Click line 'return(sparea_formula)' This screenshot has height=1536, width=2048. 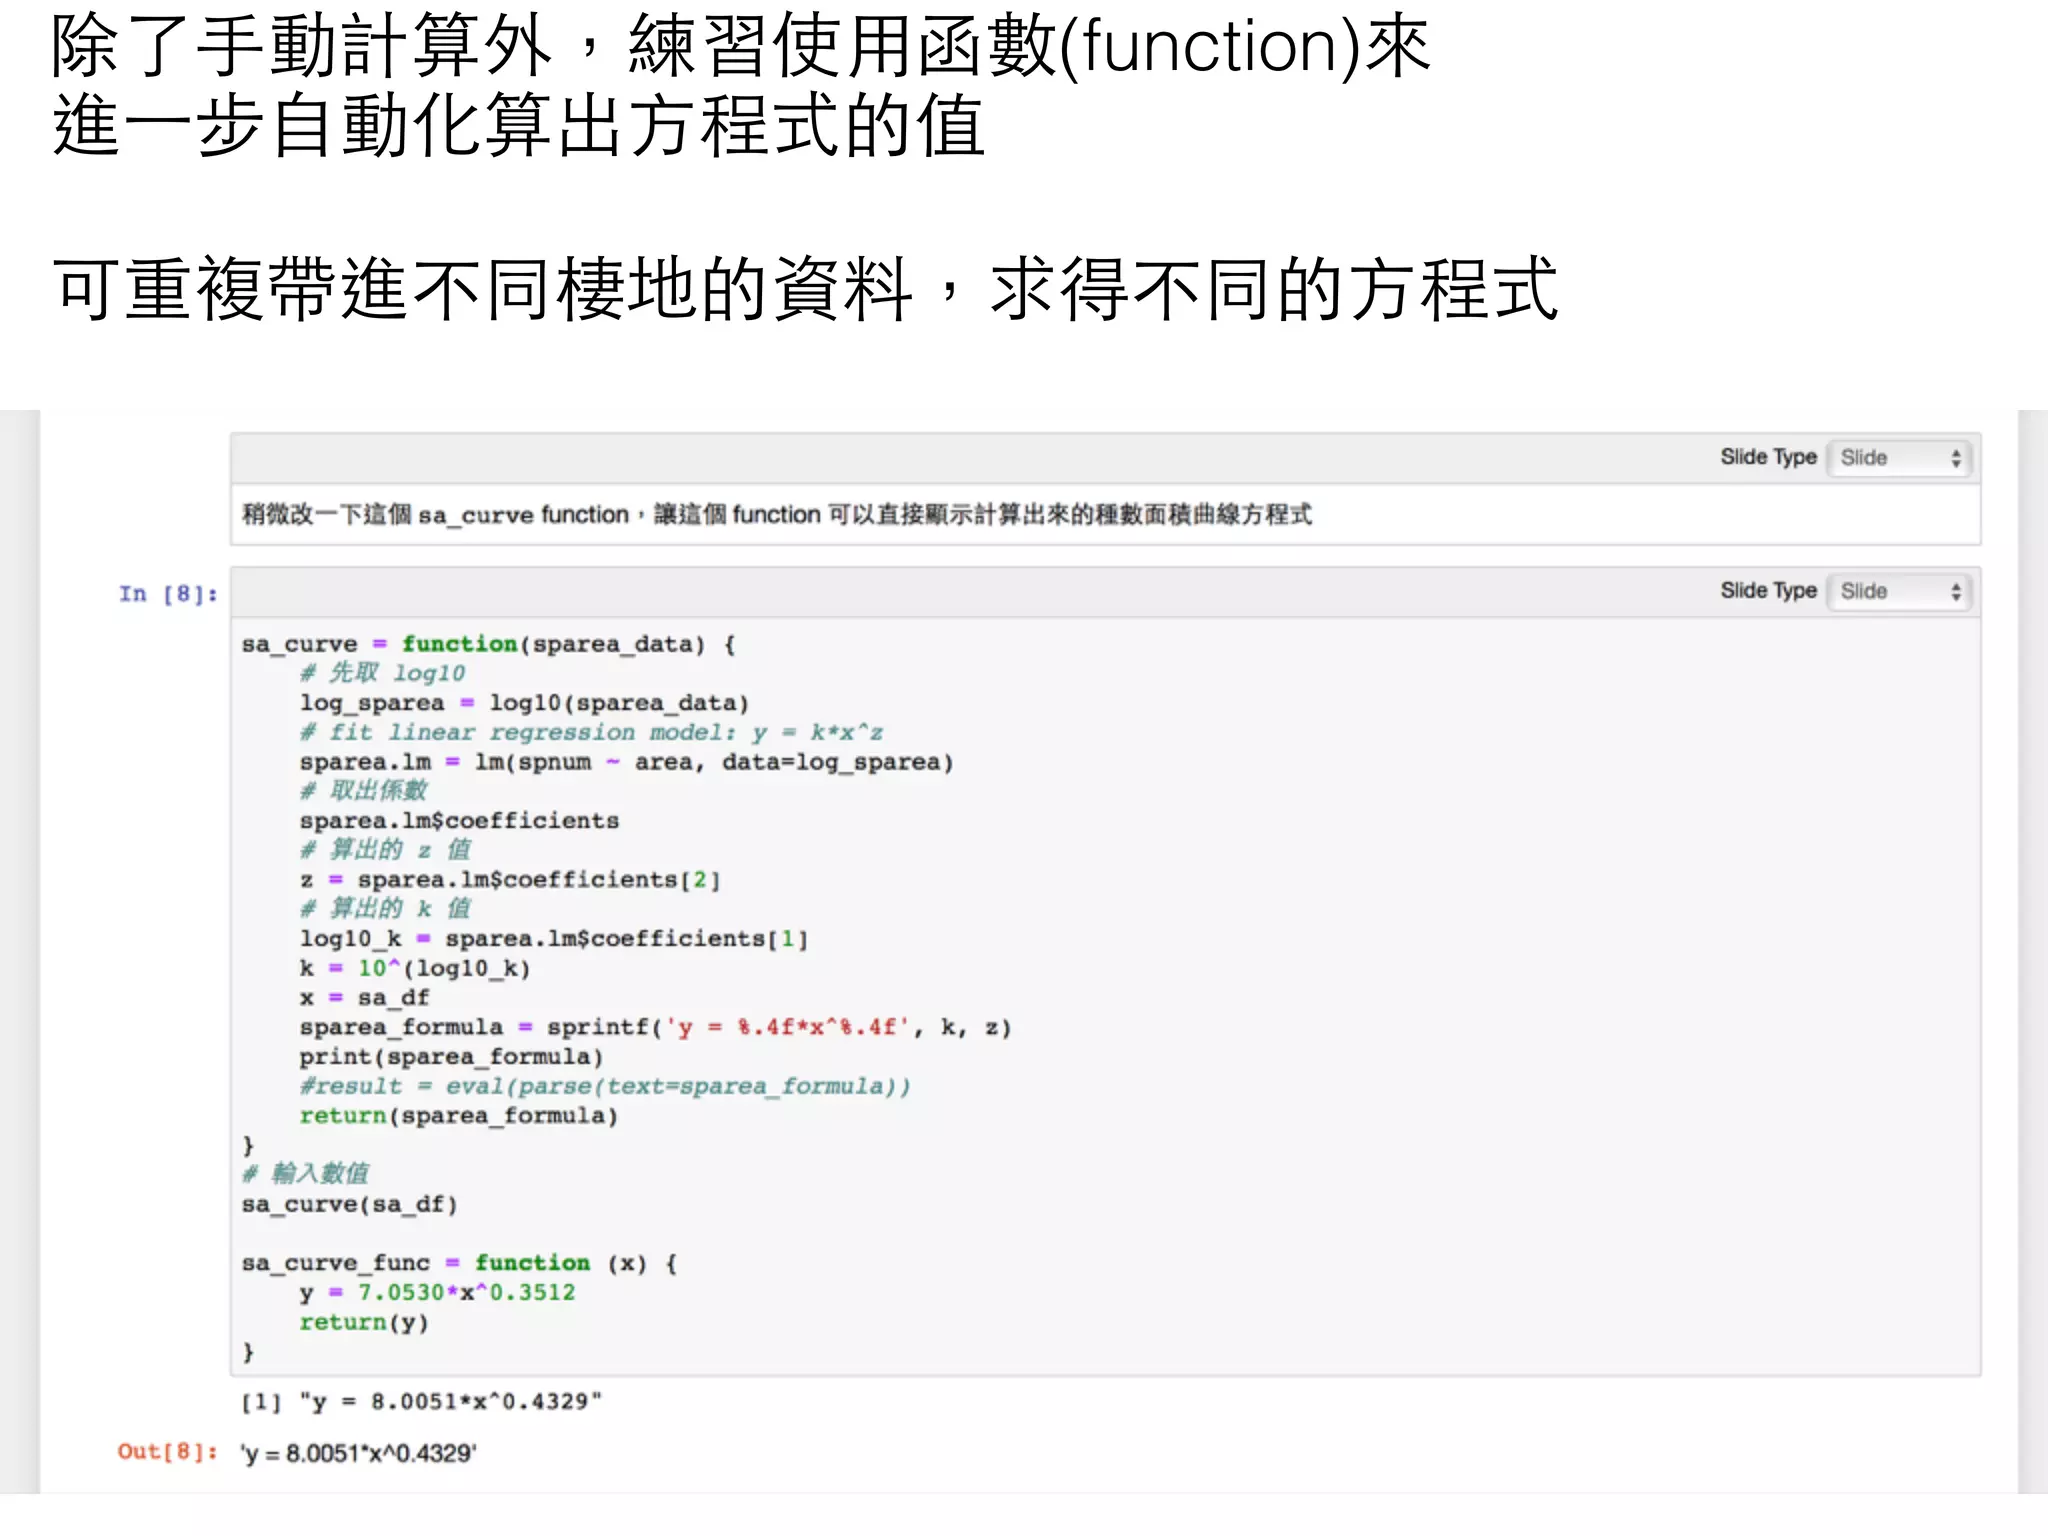[x=459, y=1116]
